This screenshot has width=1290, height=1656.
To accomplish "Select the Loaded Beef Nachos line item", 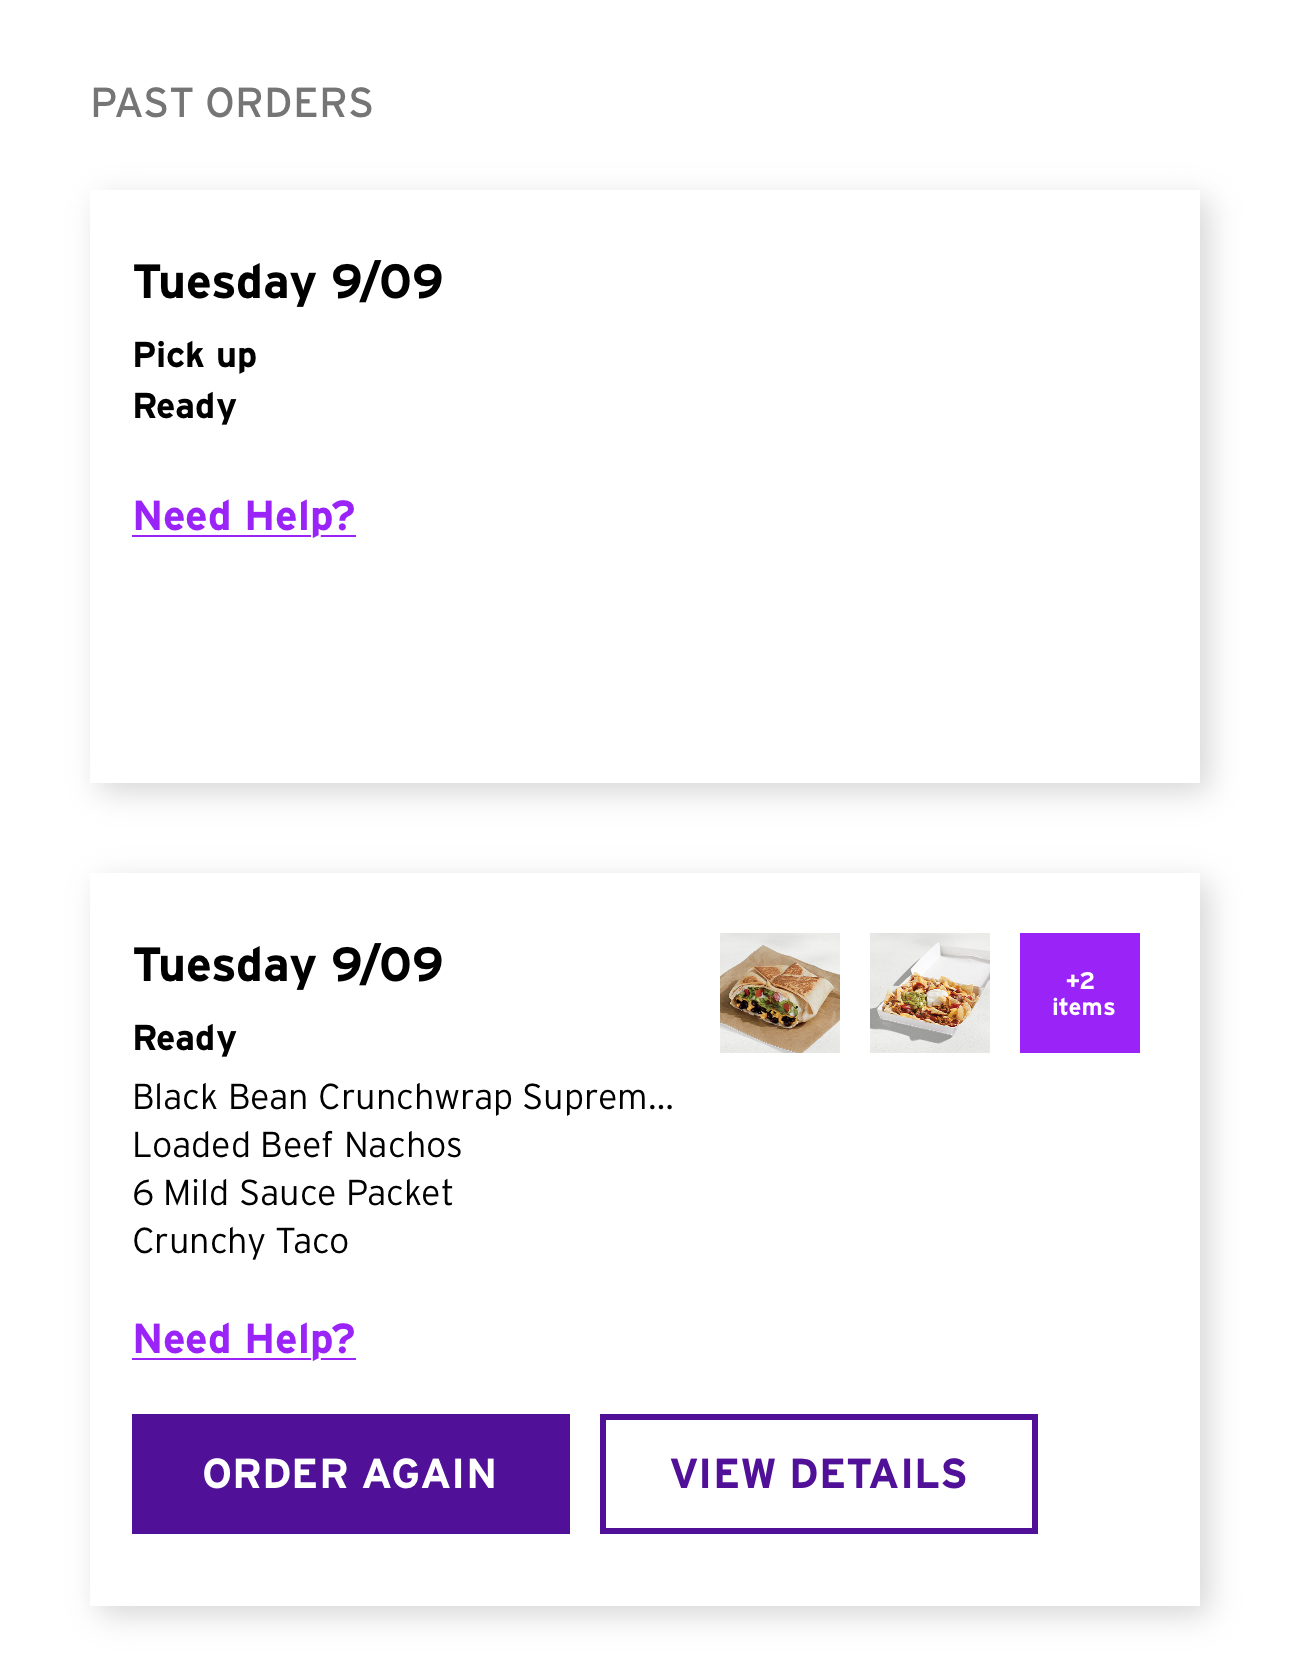I will pos(297,1145).
